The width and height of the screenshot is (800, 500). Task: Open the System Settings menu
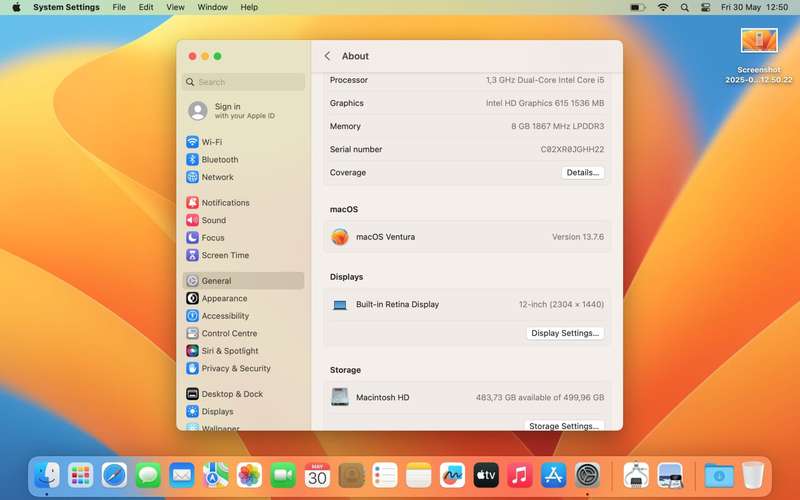[66, 7]
